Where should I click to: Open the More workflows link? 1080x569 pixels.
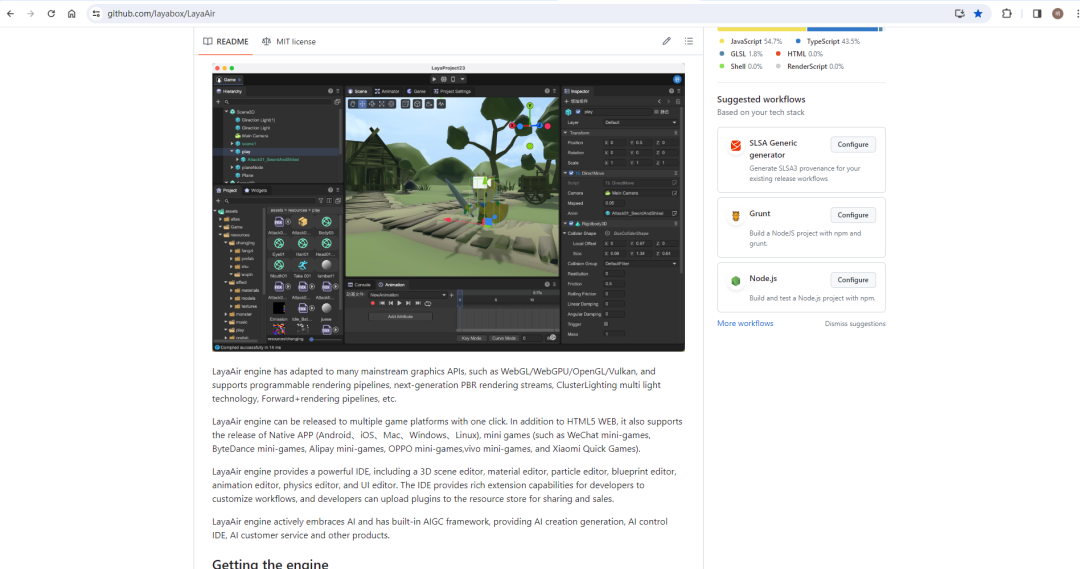pos(745,323)
